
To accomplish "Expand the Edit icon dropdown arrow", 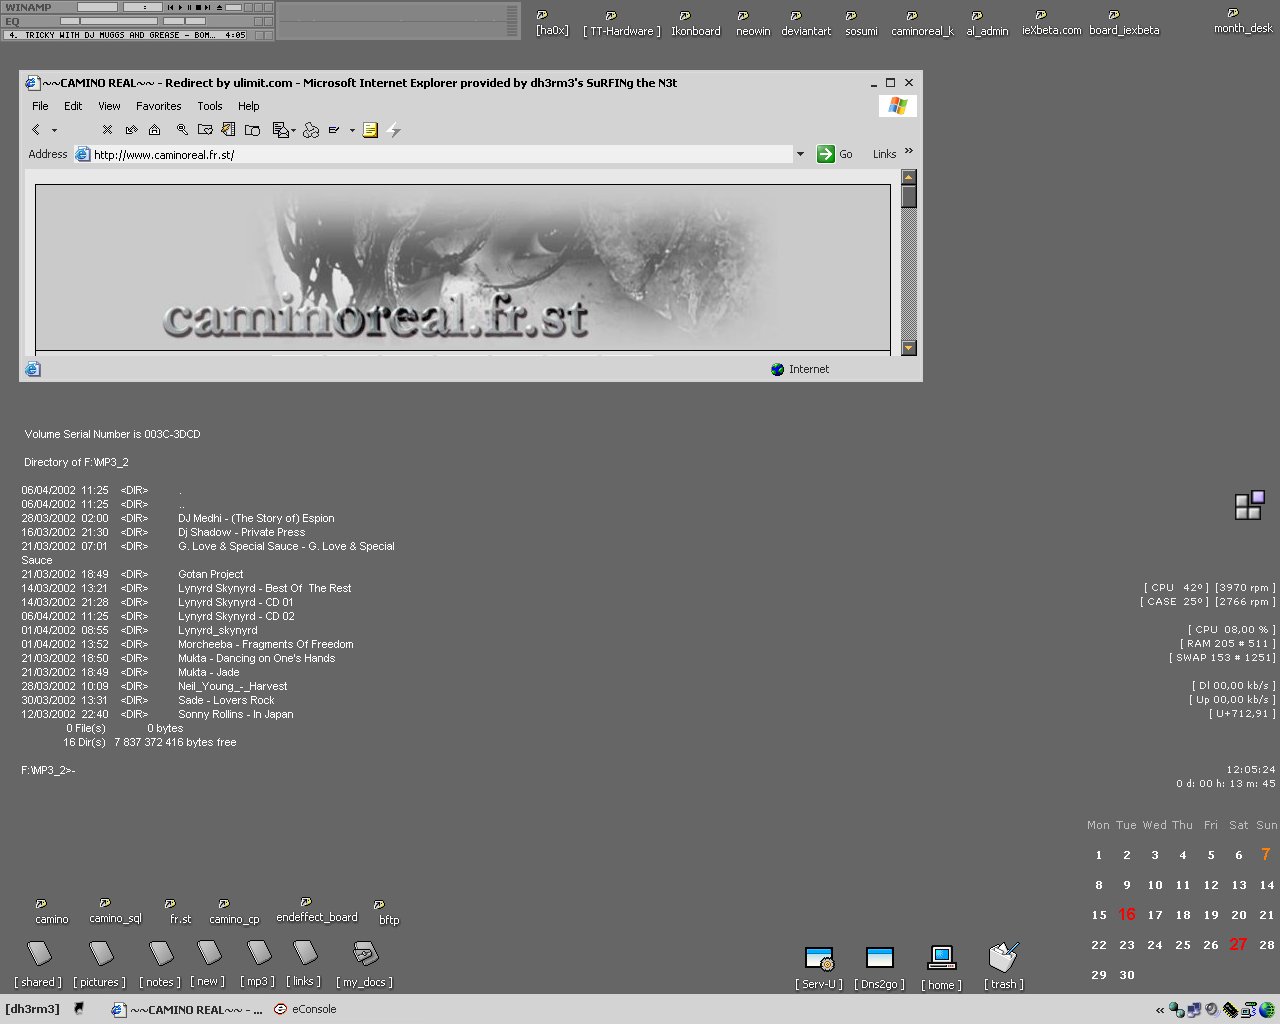I will (x=352, y=131).
